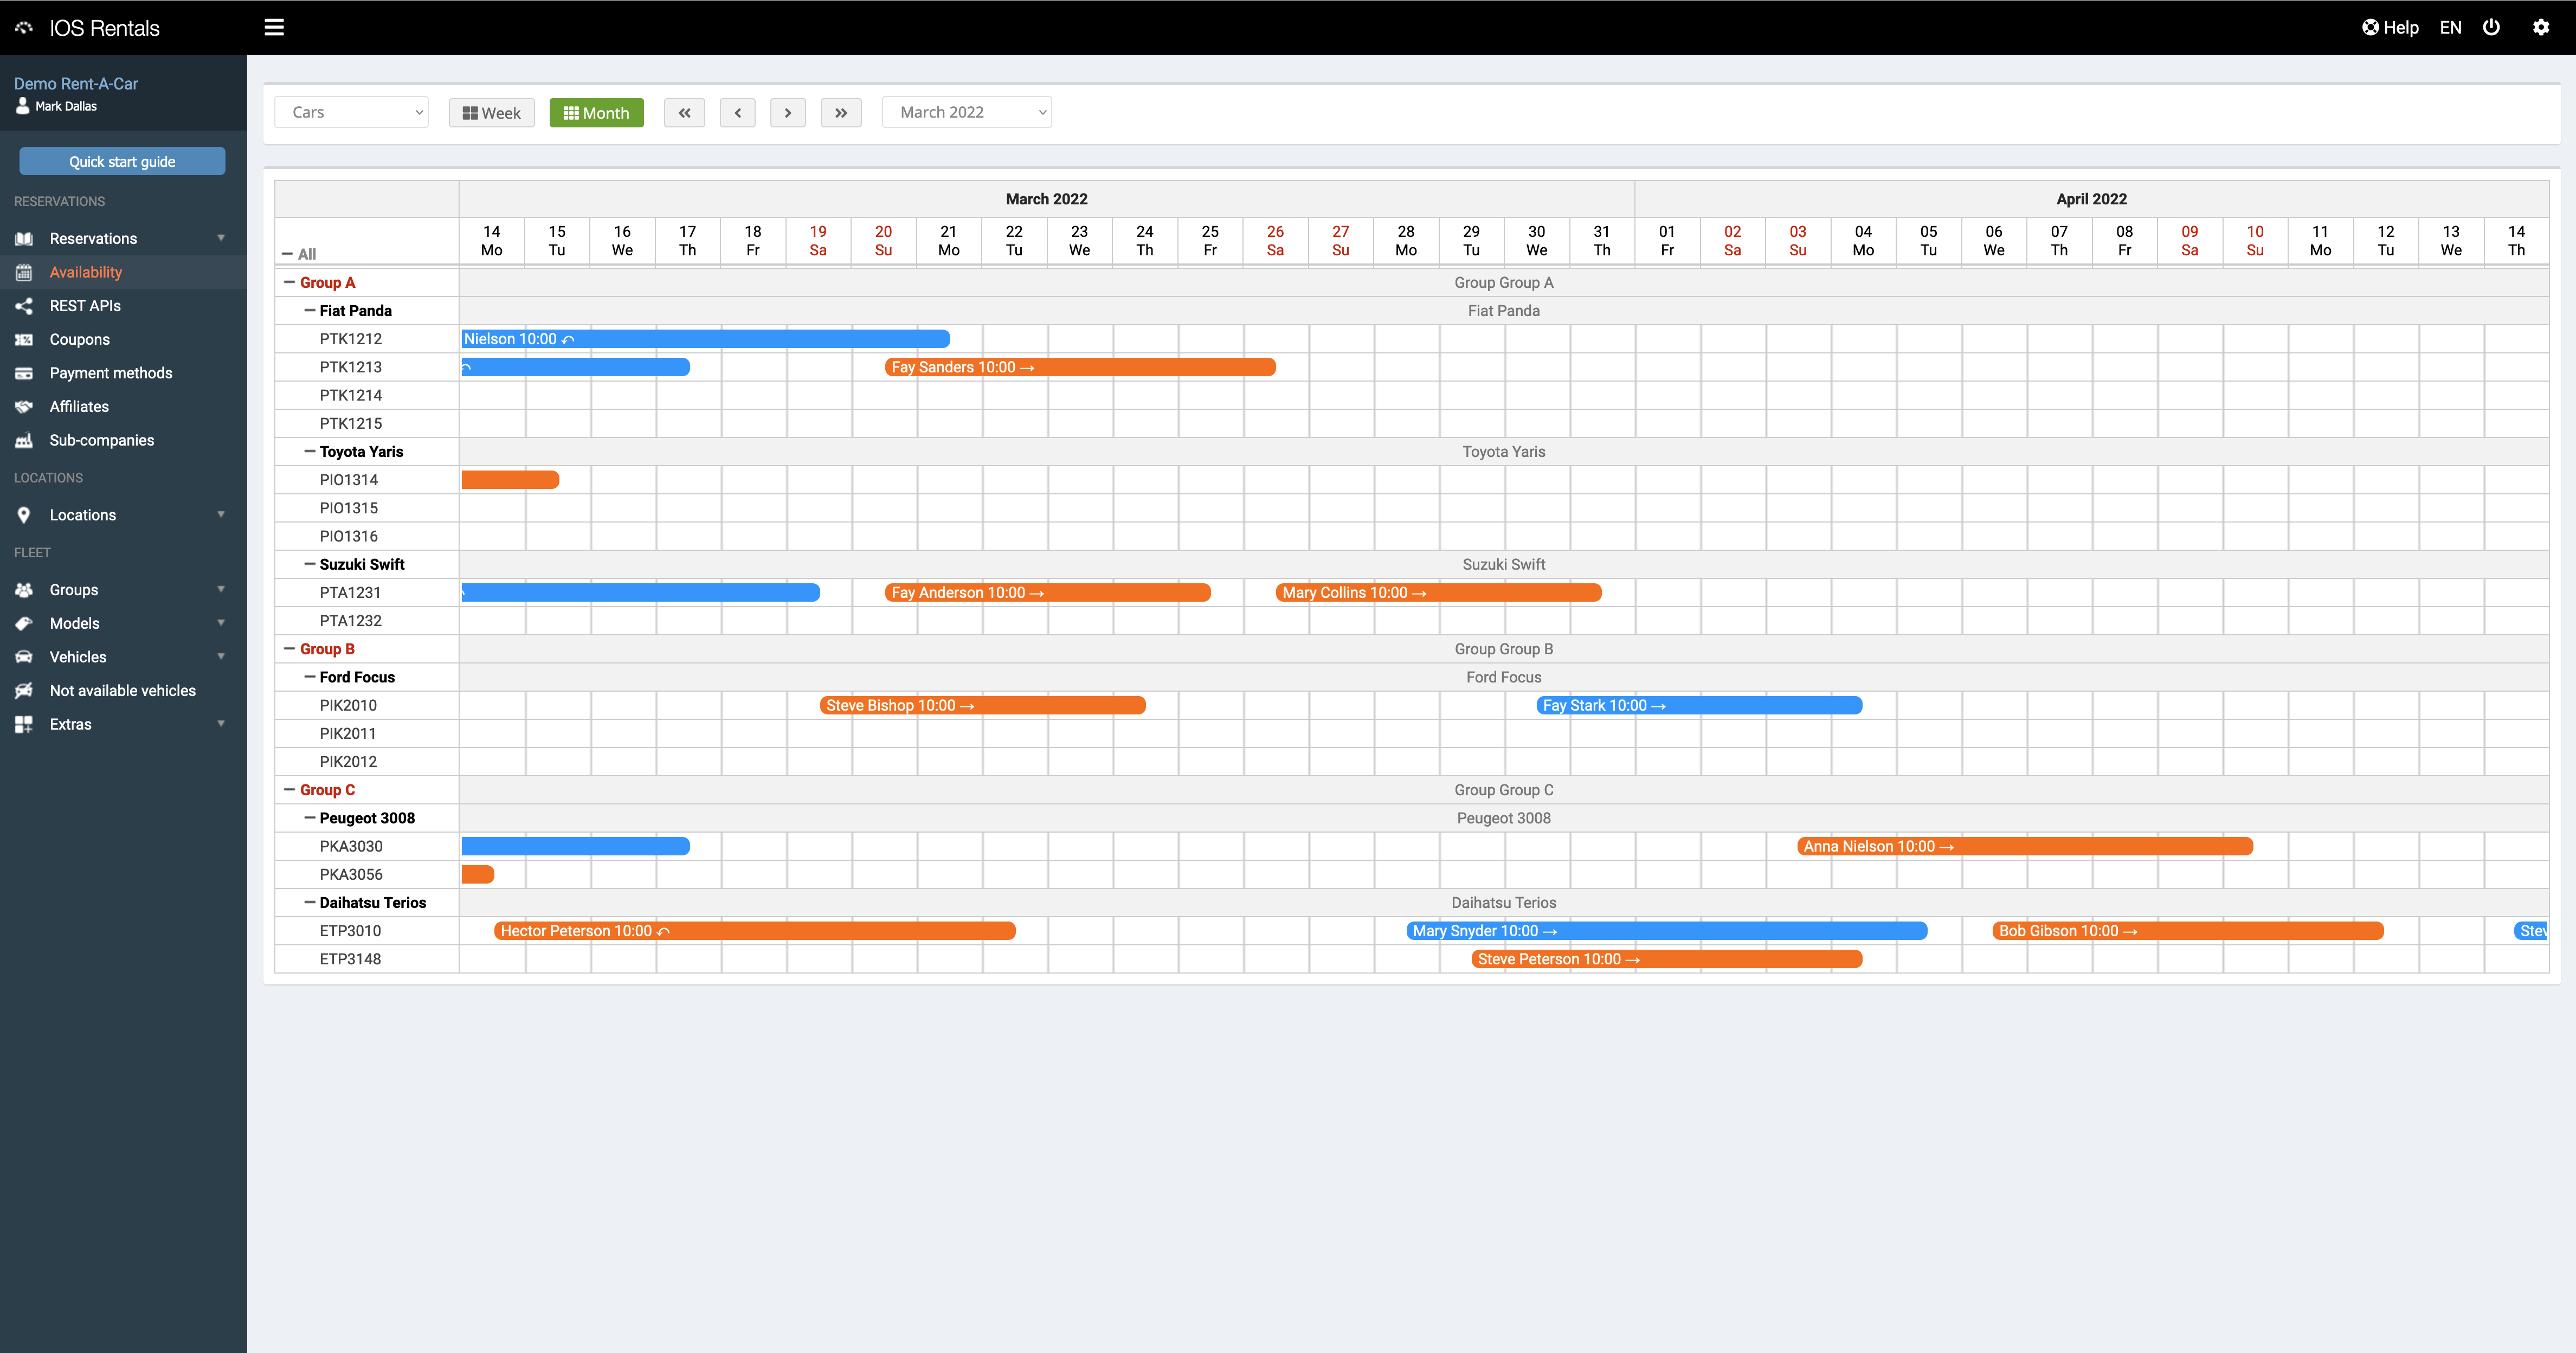Open the settings gear icon
This screenshot has width=2576, height=1353.
(2541, 28)
